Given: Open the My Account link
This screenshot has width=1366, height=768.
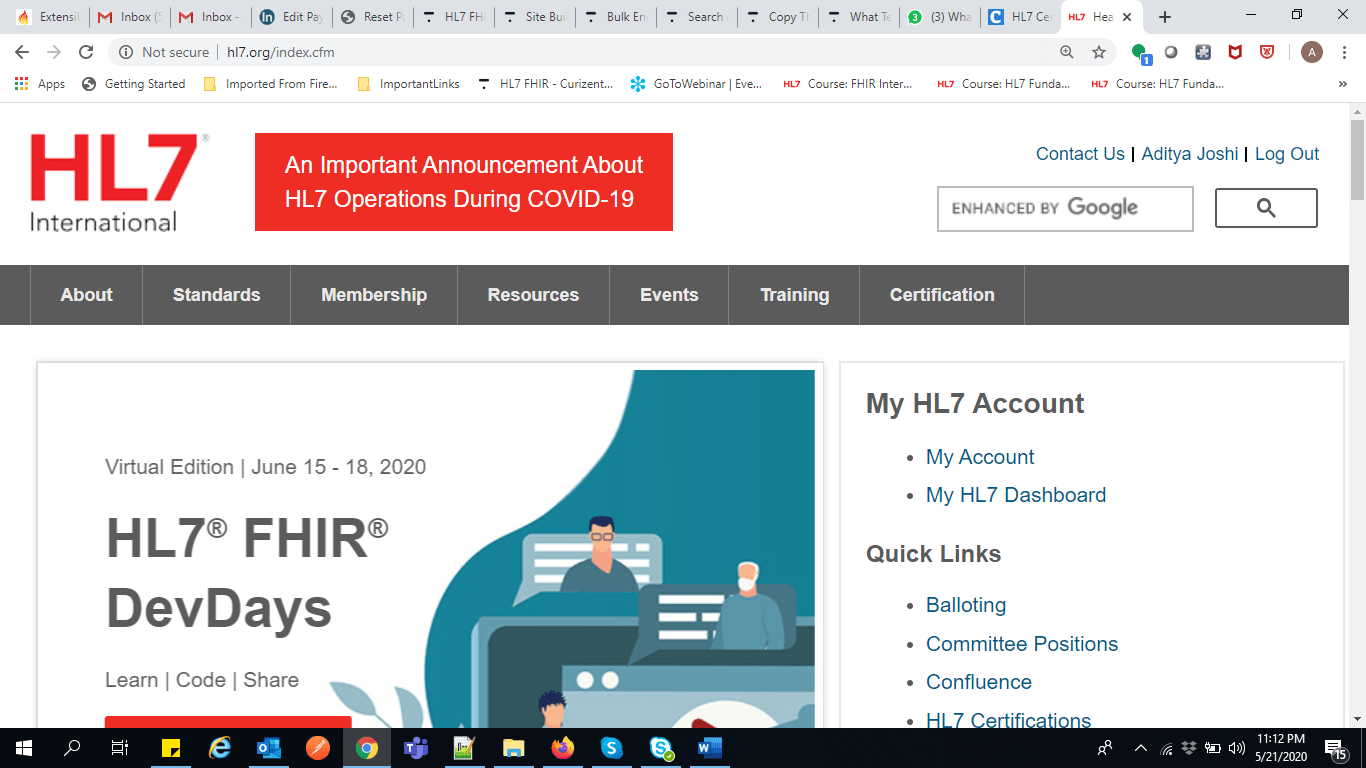Looking at the screenshot, I should [x=980, y=457].
